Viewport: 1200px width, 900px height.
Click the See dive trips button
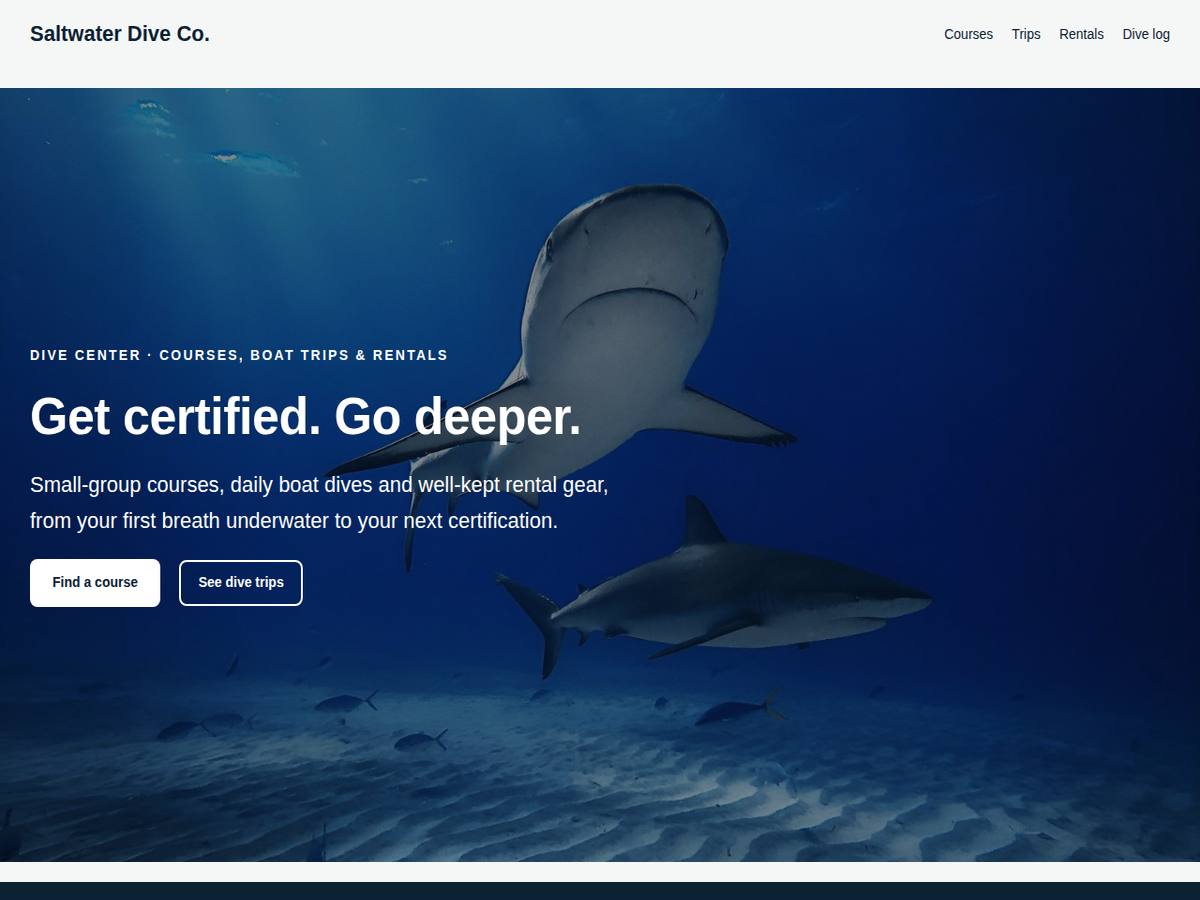pyautogui.click(x=241, y=583)
